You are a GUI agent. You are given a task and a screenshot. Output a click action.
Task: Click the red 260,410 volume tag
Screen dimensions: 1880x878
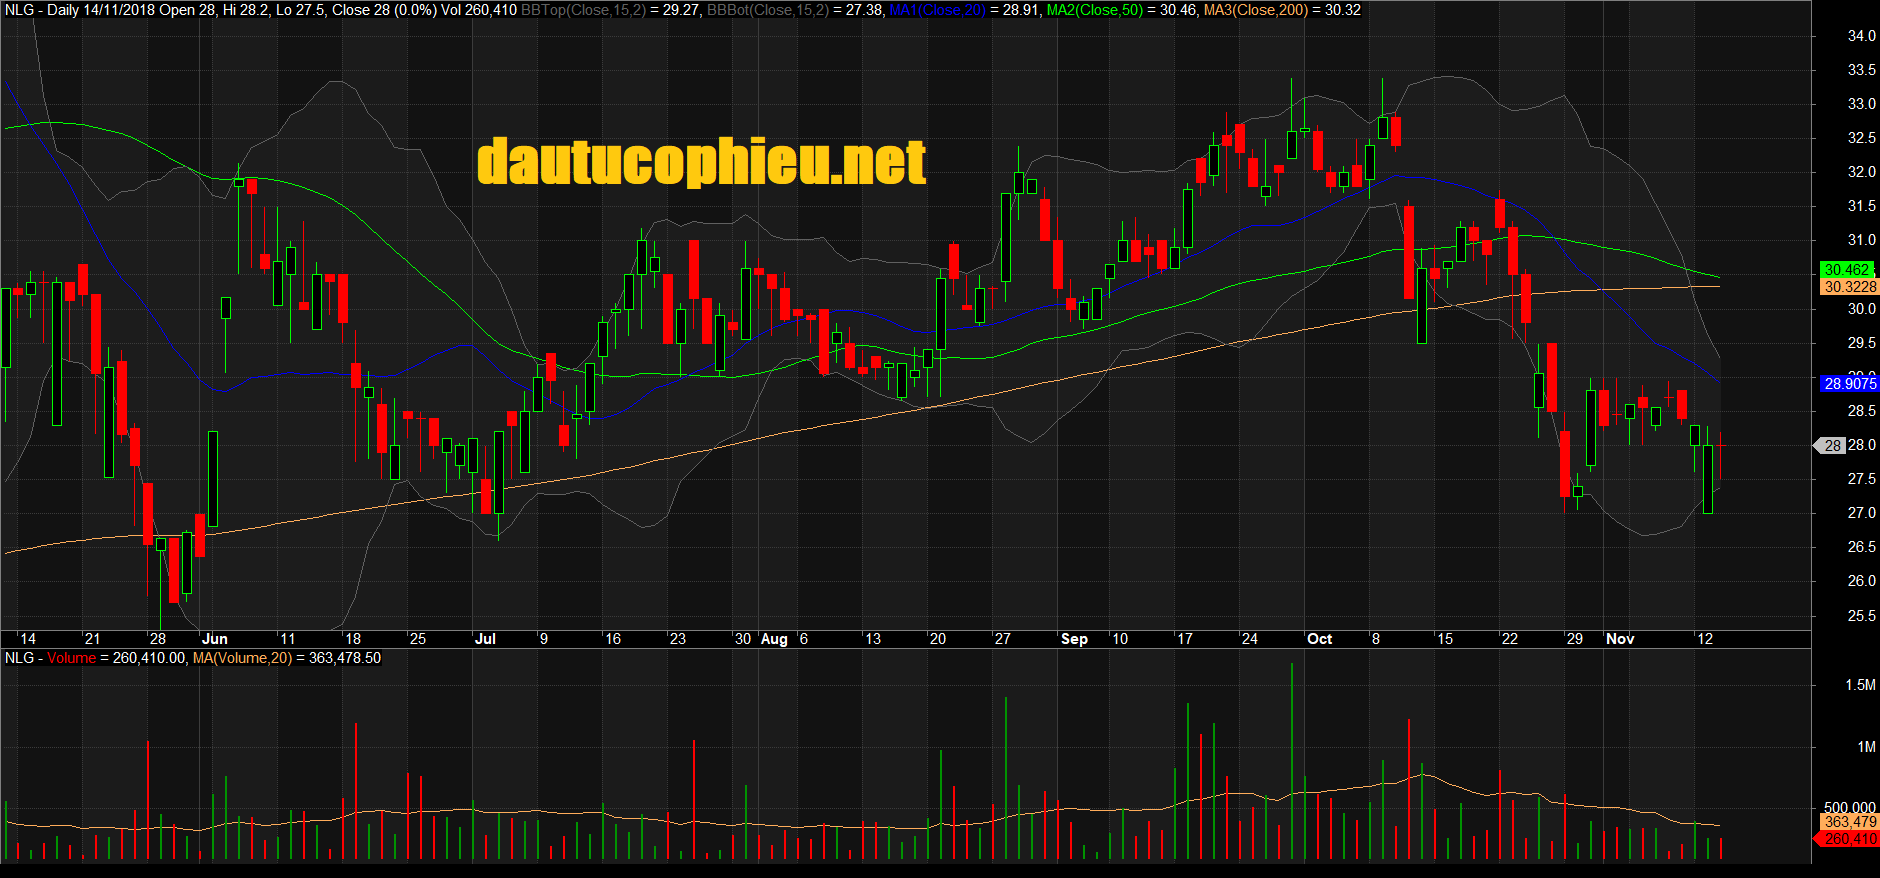click(x=1849, y=839)
